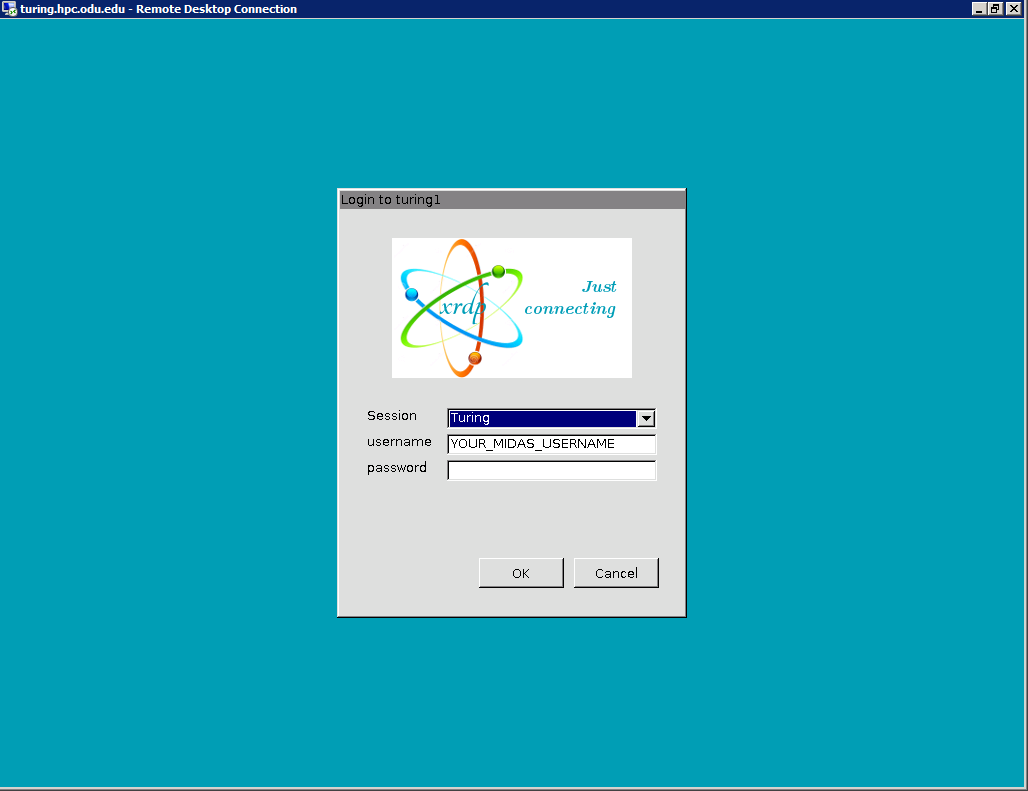Click the Remote Desktop icon in title bar
The height and width of the screenshot is (791, 1028).
click(x=10, y=8)
